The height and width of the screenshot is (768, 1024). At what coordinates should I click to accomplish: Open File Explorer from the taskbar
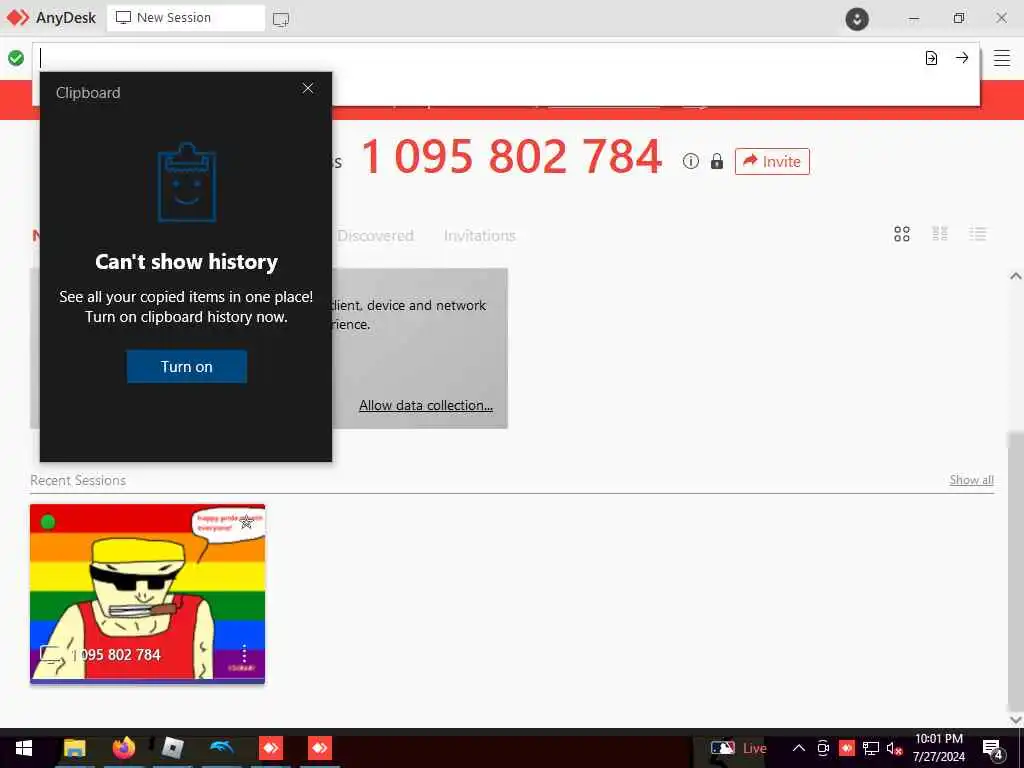click(x=74, y=748)
